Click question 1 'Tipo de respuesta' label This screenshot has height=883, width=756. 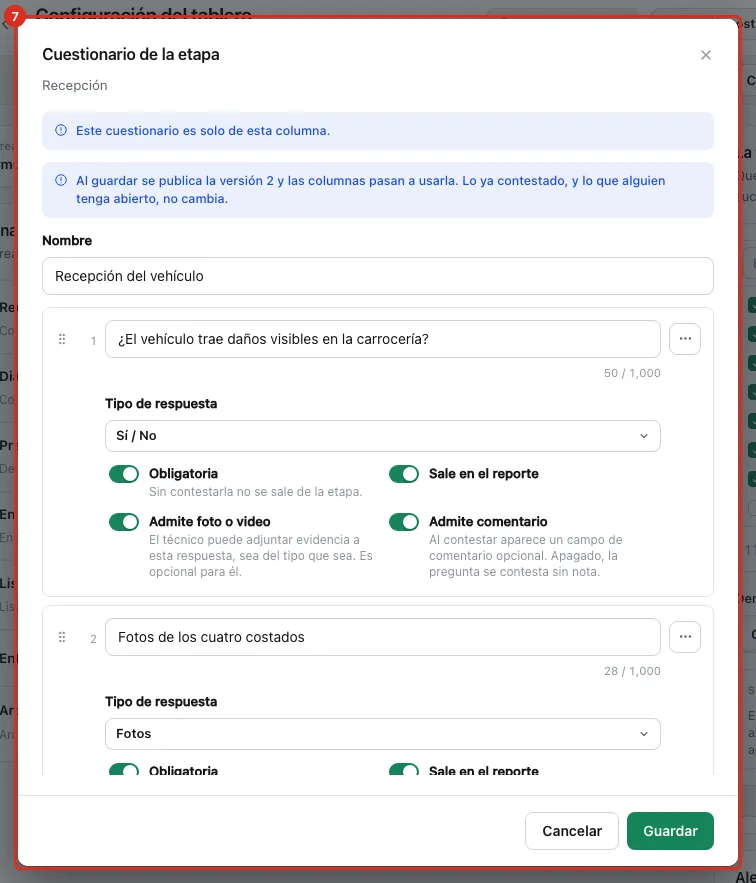pyautogui.click(x=161, y=404)
